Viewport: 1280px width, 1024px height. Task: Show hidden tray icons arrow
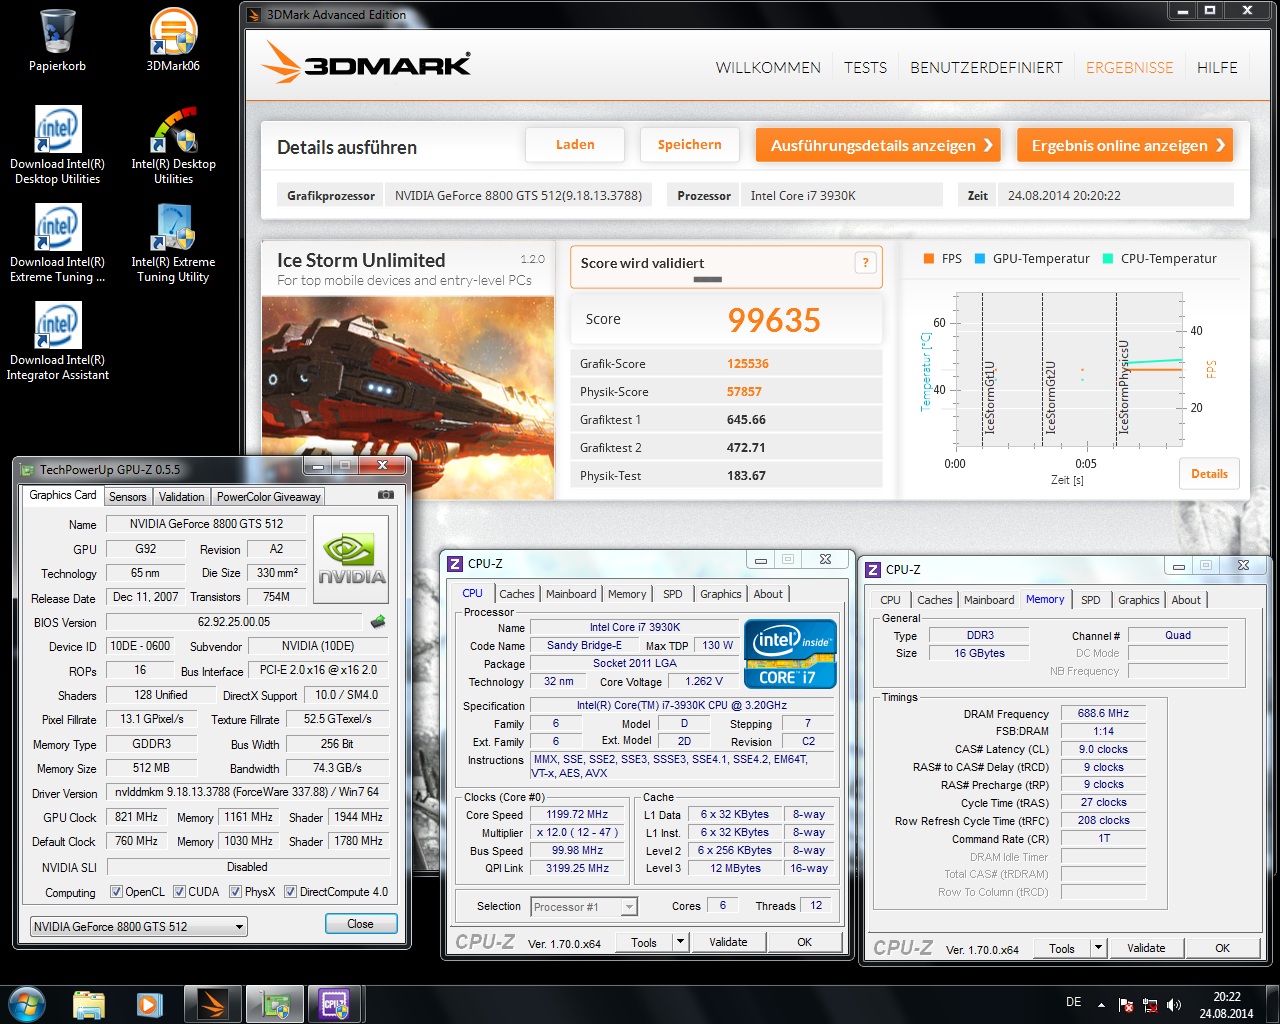coord(1101,1005)
